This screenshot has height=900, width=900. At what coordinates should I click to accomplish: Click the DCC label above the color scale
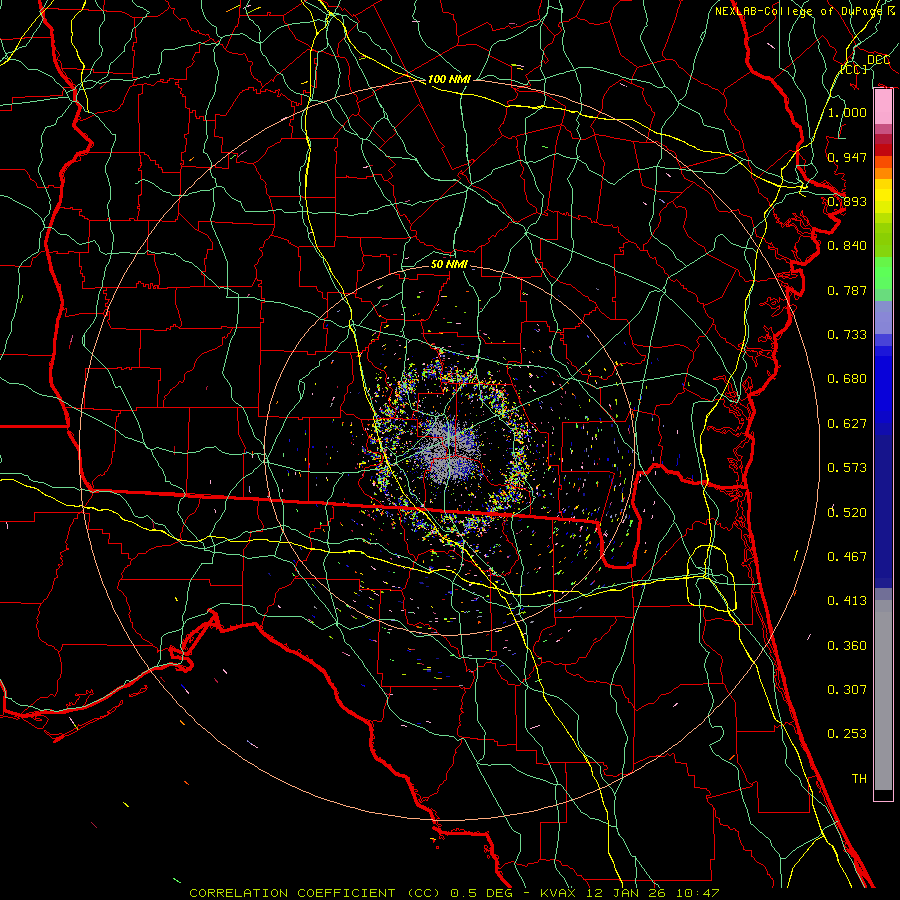(878, 60)
